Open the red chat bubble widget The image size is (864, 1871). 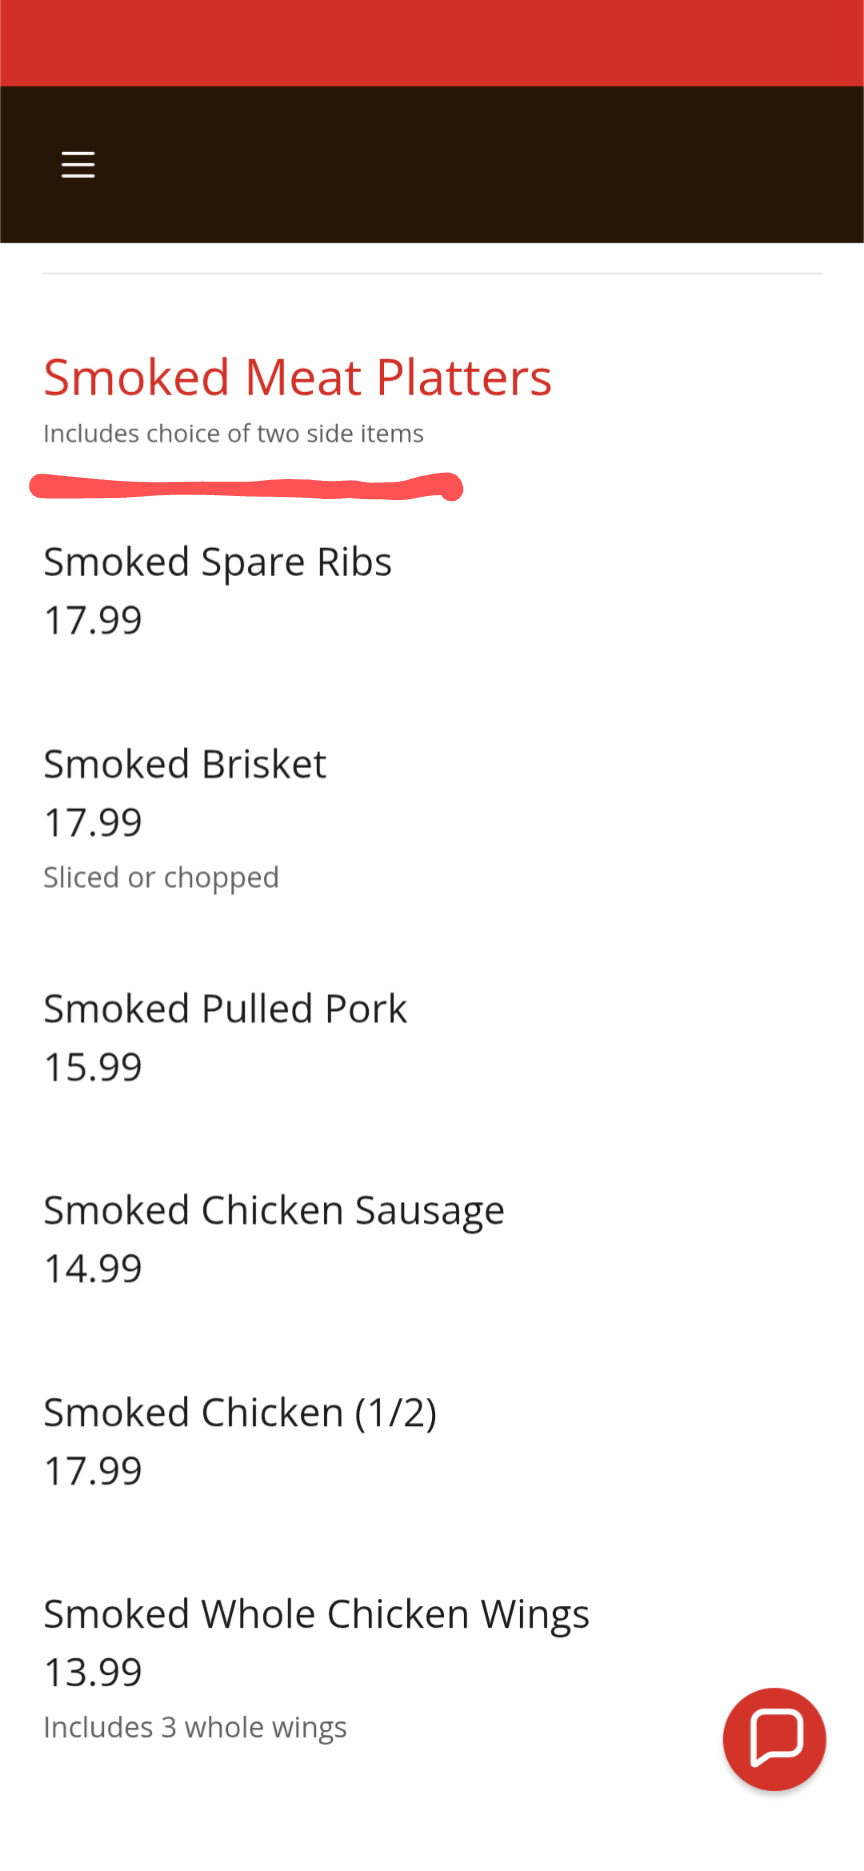click(x=774, y=1738)
